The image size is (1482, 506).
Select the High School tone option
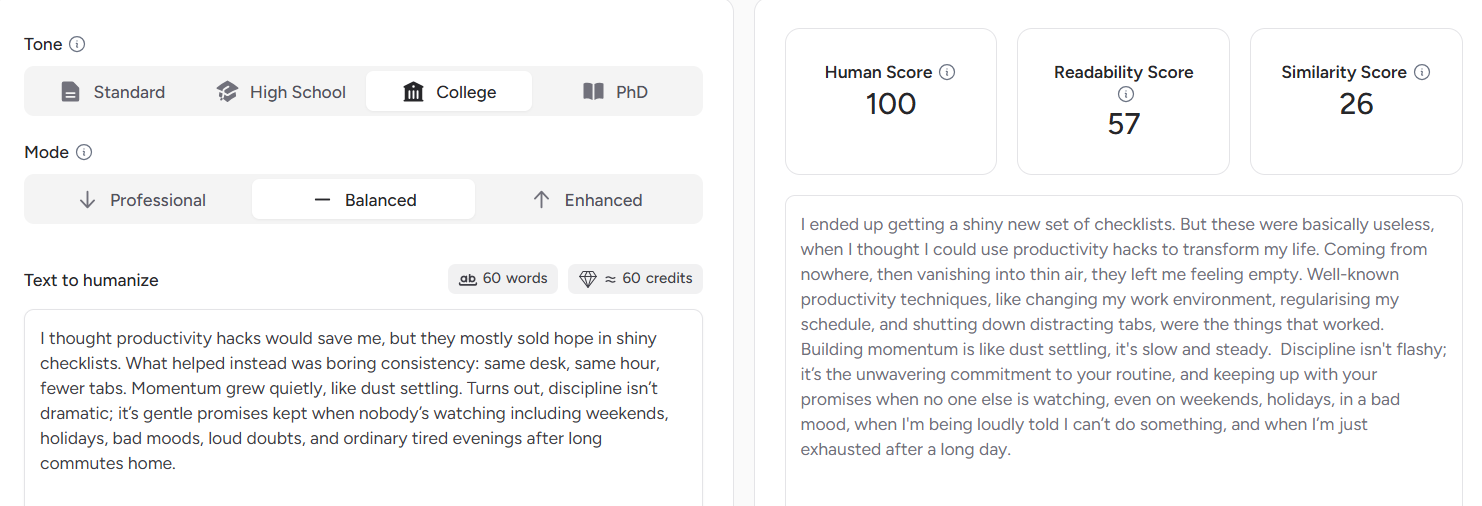(281, 92)
